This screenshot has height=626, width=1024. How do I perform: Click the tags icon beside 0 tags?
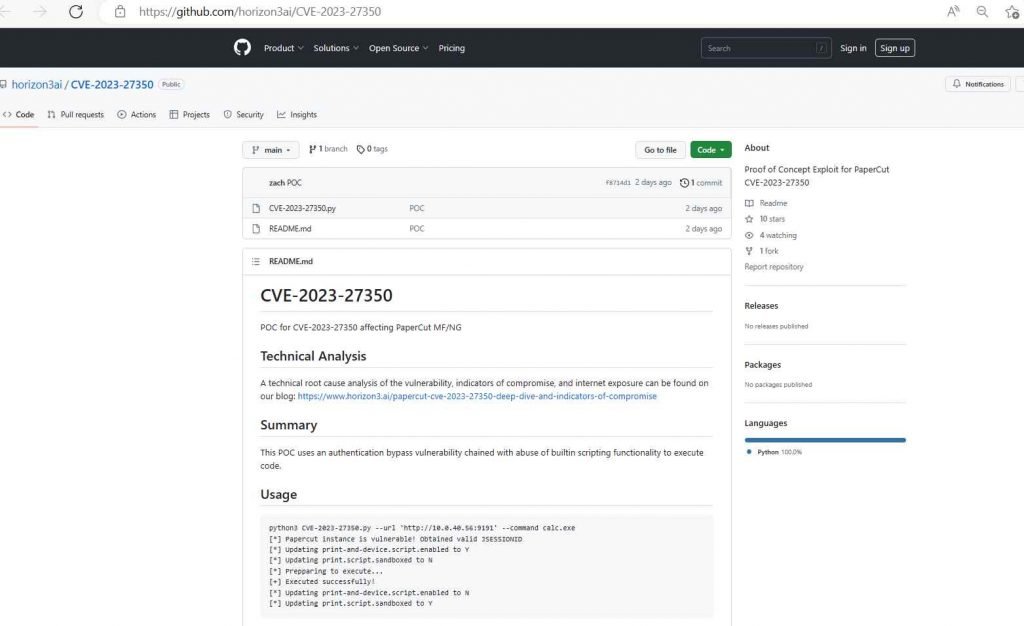(x=360, y=149)
